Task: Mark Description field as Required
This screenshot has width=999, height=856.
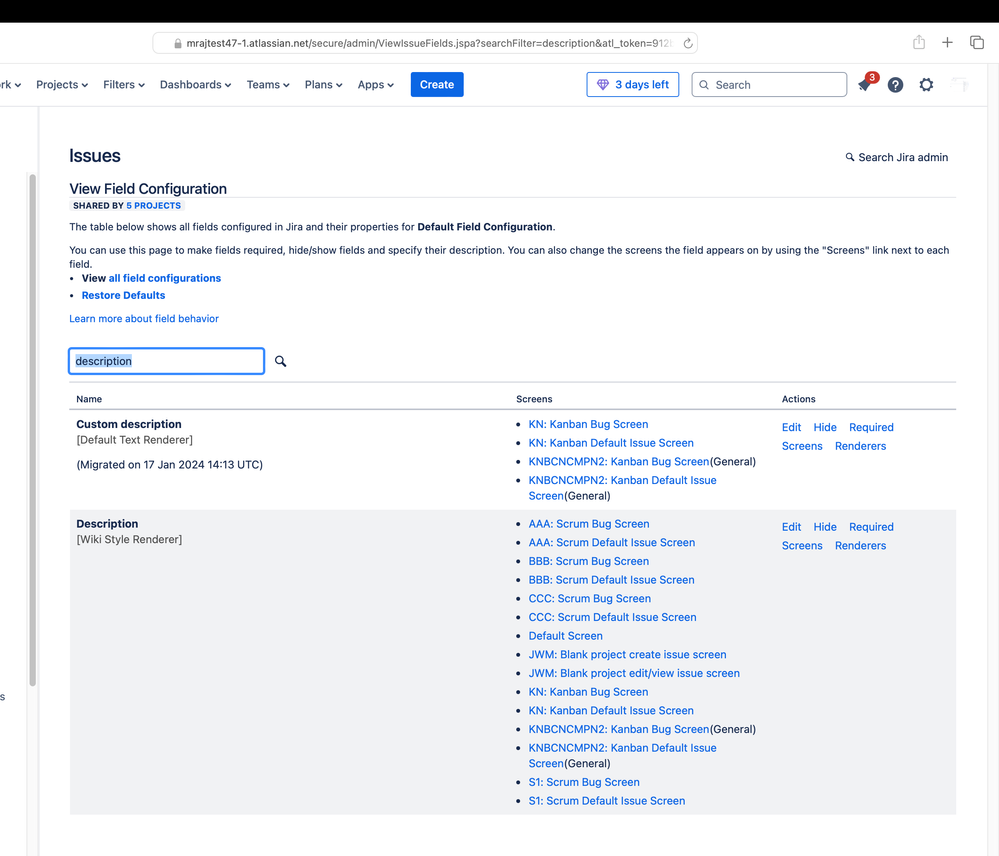Action: click(x=871, y=527)
